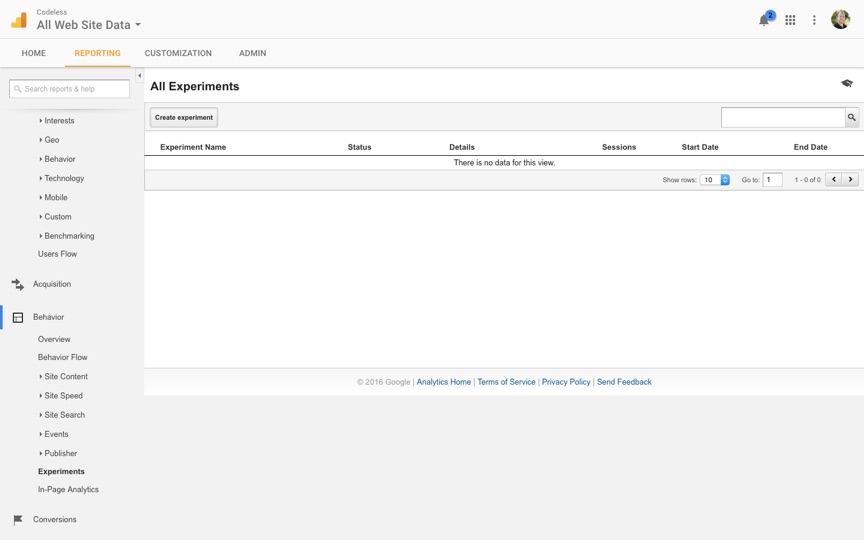Expand the Events group
Screen dimensions: 864x540
coord(54,434)
